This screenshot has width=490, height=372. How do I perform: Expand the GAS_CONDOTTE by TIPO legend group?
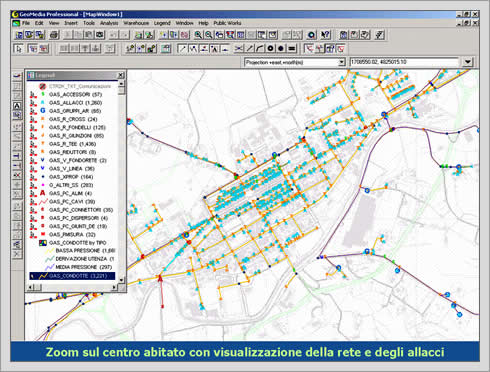[x=43, y=243]
